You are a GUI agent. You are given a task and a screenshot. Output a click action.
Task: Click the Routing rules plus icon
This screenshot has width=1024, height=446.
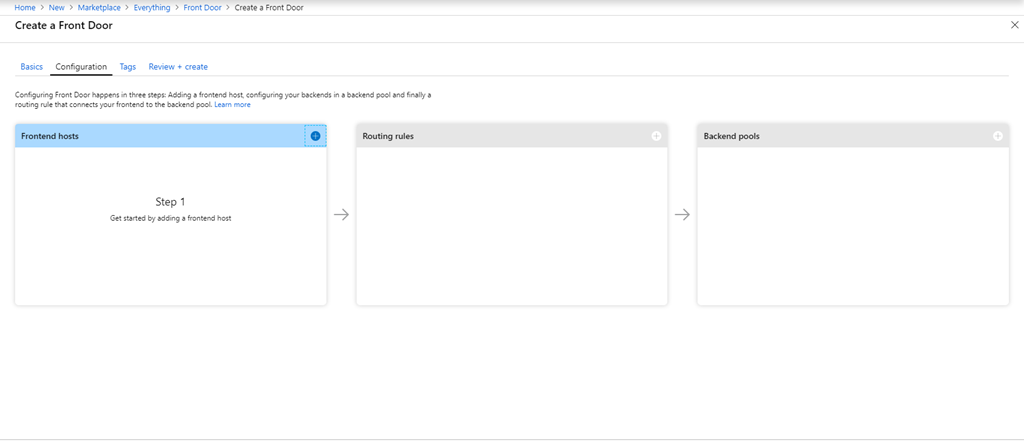pos(656,136)
